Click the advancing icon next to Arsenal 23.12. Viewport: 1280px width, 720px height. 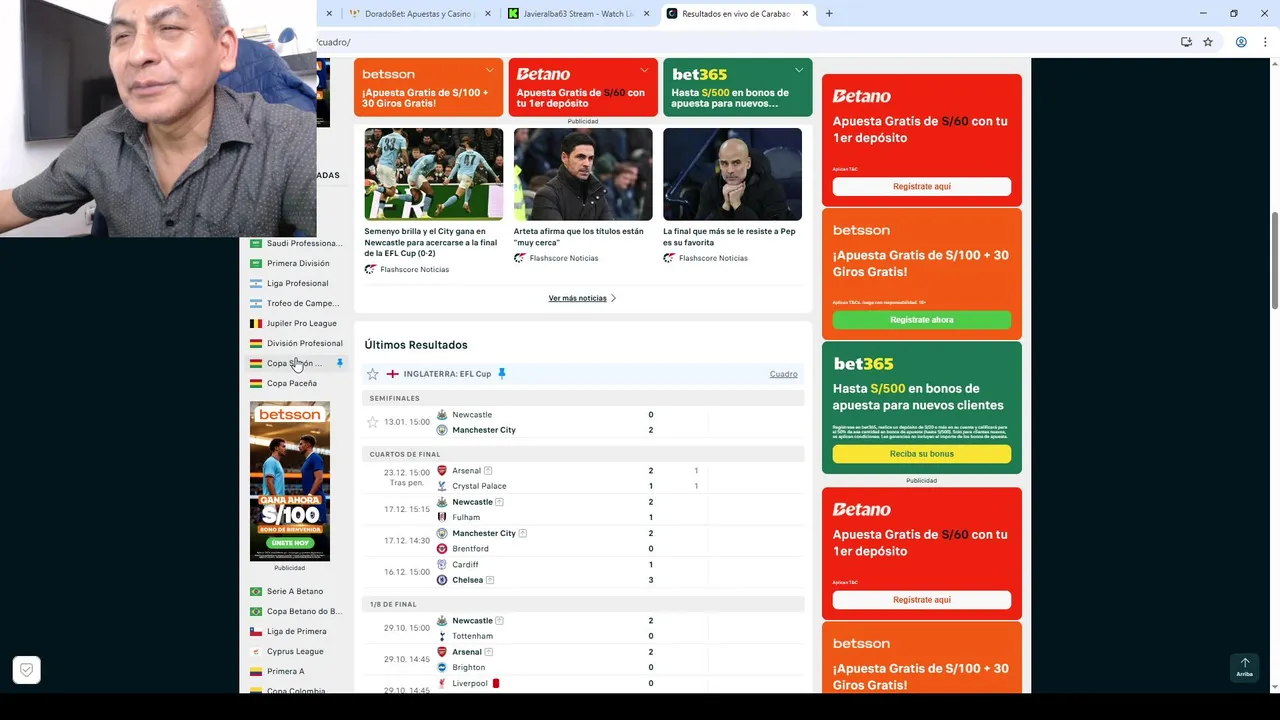[488, 471]
